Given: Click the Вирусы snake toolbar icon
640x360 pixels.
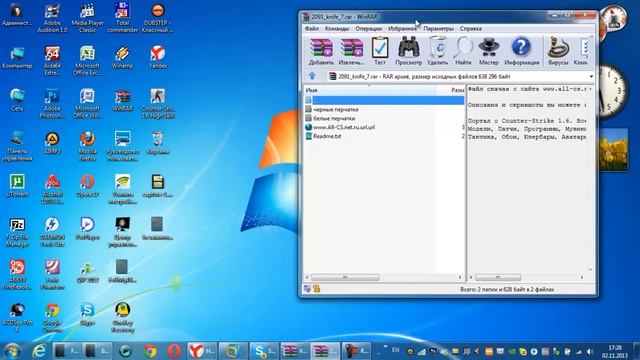Looking at the screenshot, I should point(558,51).
